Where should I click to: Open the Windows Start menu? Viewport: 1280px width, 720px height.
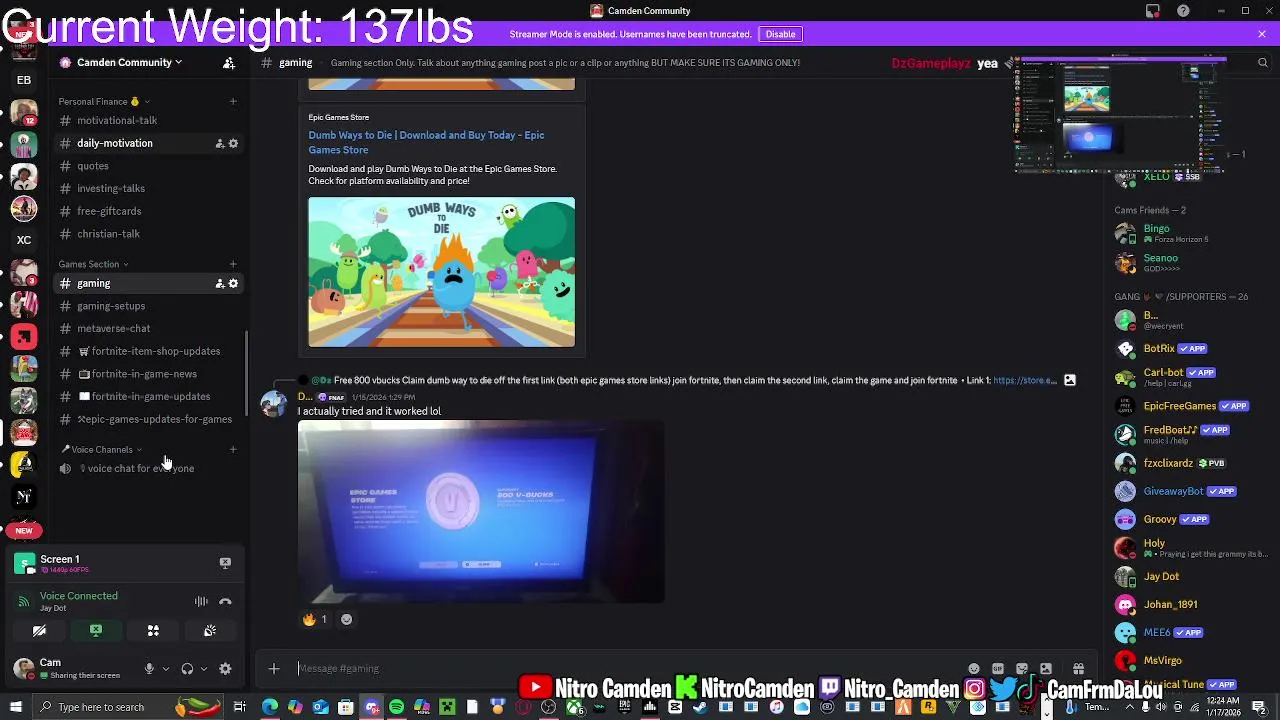pos(15,707)
